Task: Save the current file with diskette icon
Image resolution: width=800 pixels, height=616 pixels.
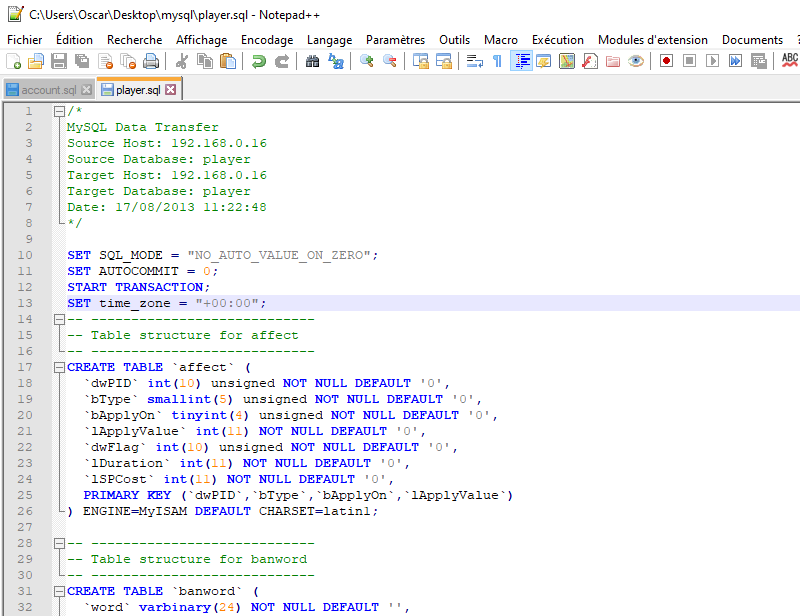Action: point(59,61)
